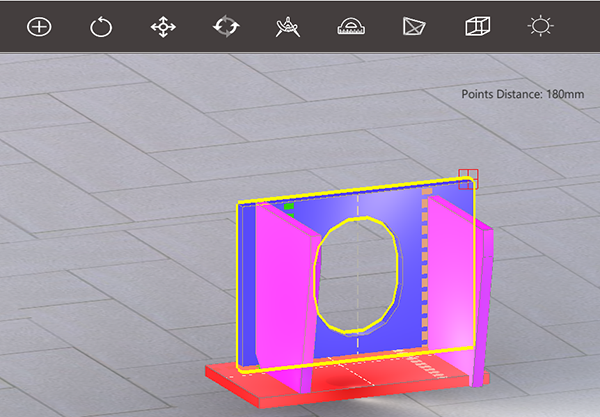The image size is (600, 417).
Task: Select the yellow top edge of plate
Action: point(356,191)
